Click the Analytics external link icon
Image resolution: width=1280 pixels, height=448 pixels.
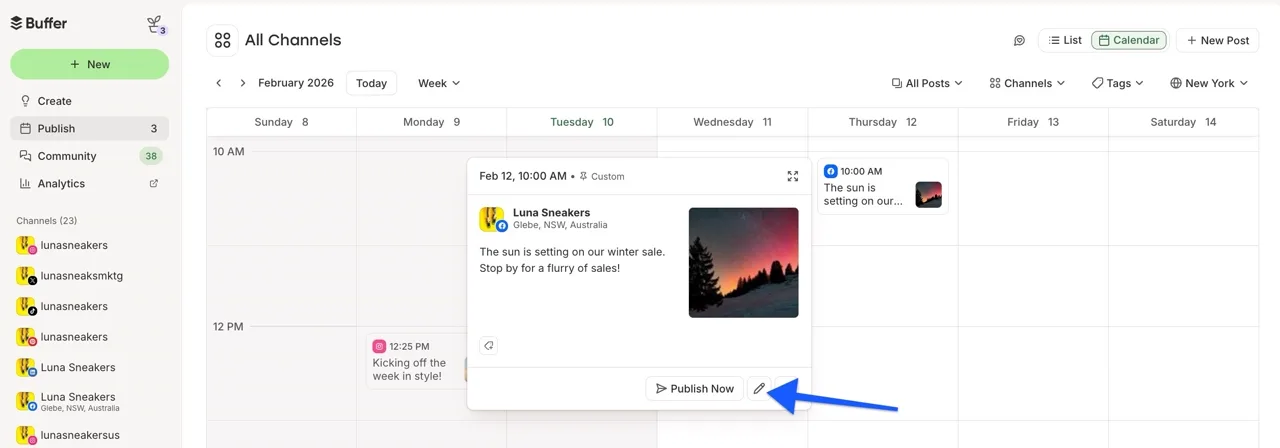pos(153,183)
